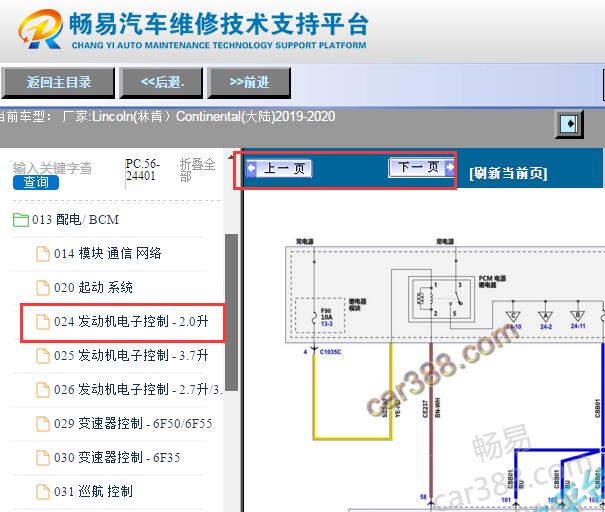Viewport: 605px width, 512px height.
Task: Open 029 变速器控制 - 6F50/6F55
Action: click(133, 423)
